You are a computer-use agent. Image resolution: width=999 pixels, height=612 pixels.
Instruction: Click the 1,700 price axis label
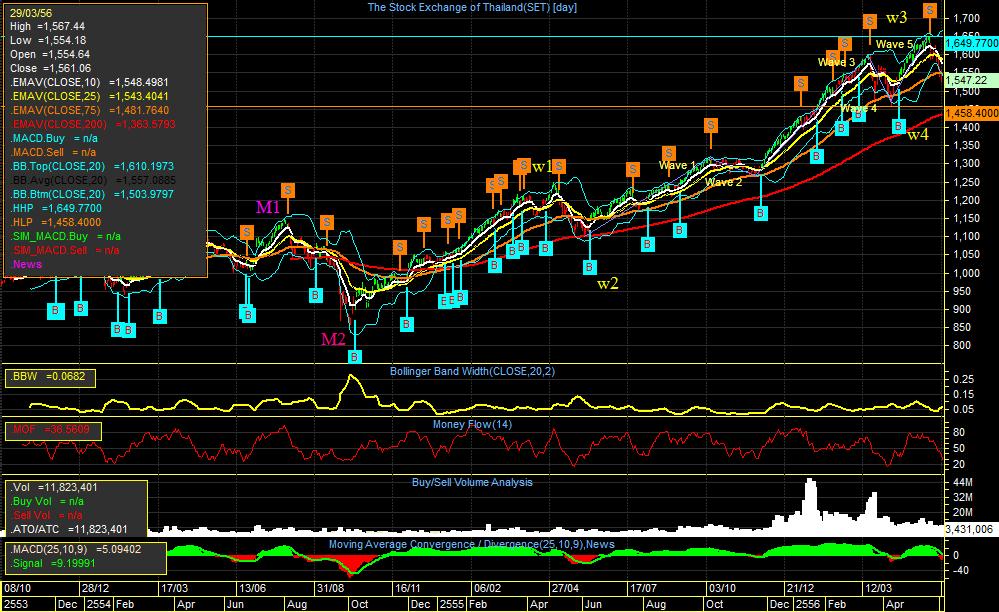[966, 18]
